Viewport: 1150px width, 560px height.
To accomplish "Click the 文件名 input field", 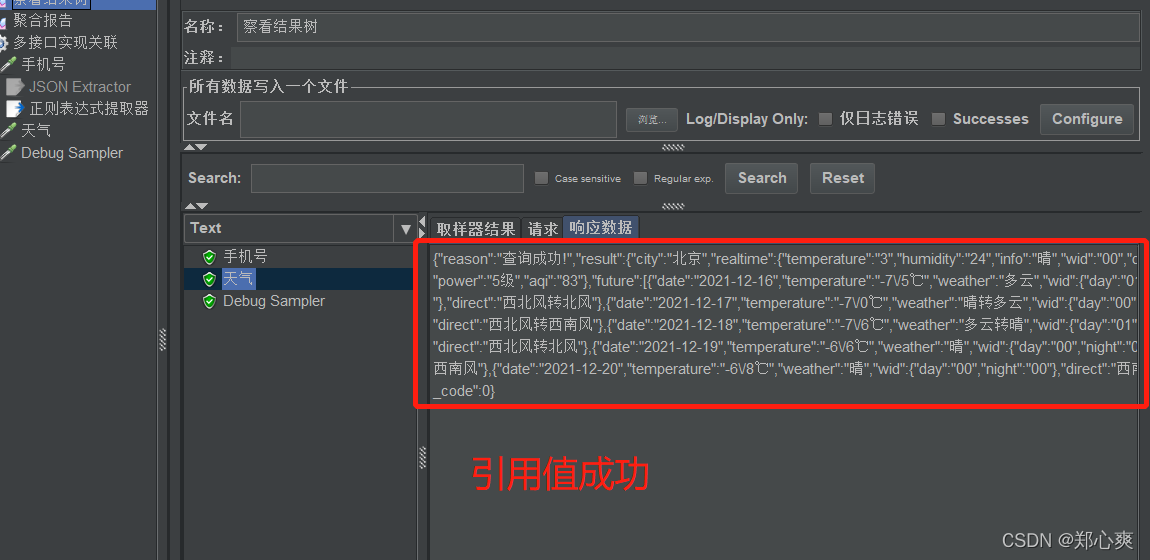I will click(x=428, y=119).
